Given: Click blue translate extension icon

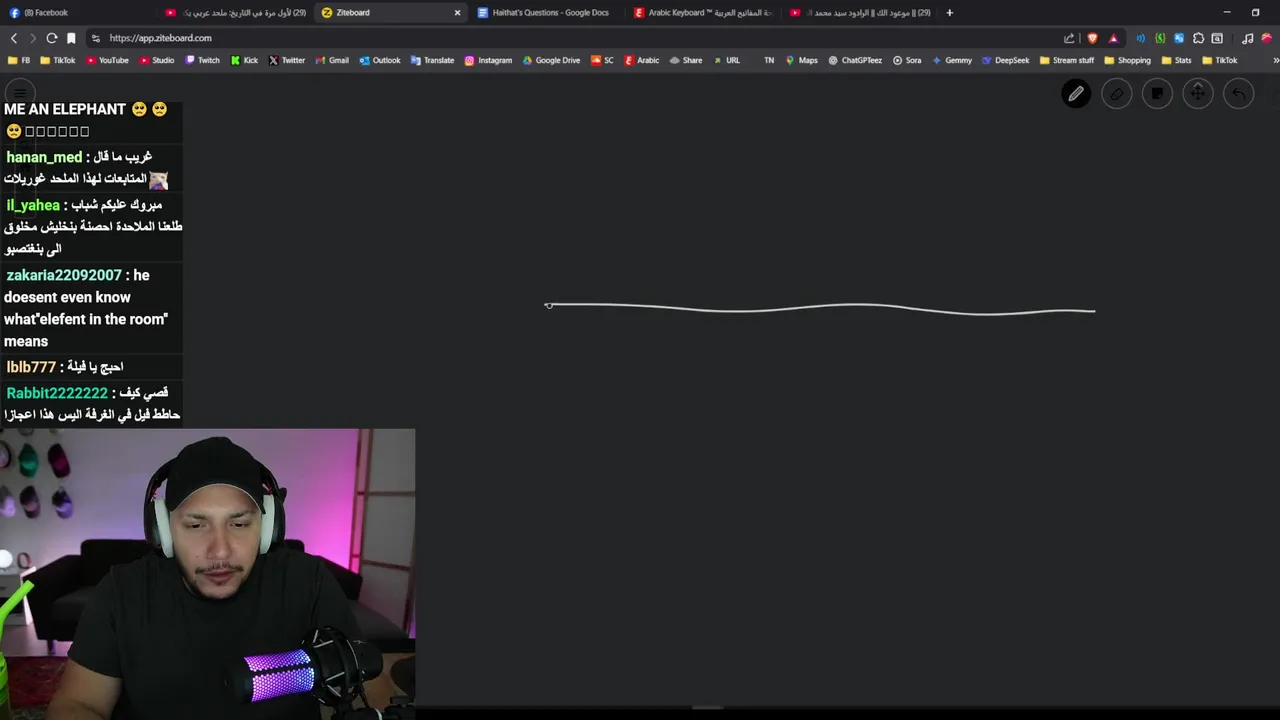Looking at the screenshot, I should pyautogui.click(x=1179, y=38).
